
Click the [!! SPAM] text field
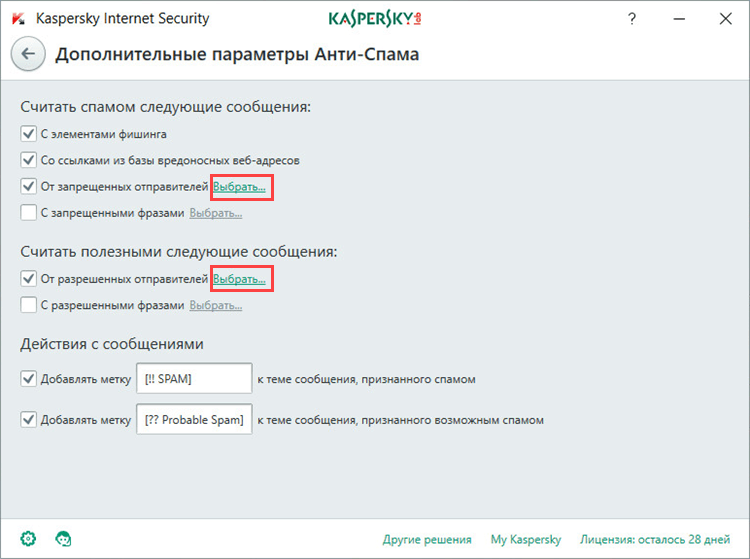194,378
